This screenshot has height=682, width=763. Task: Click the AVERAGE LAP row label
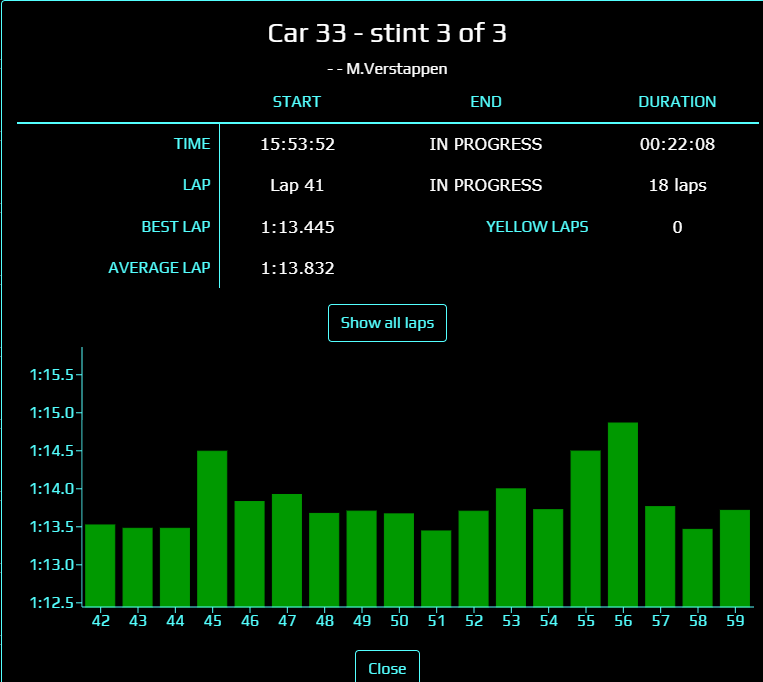[159, 268]
